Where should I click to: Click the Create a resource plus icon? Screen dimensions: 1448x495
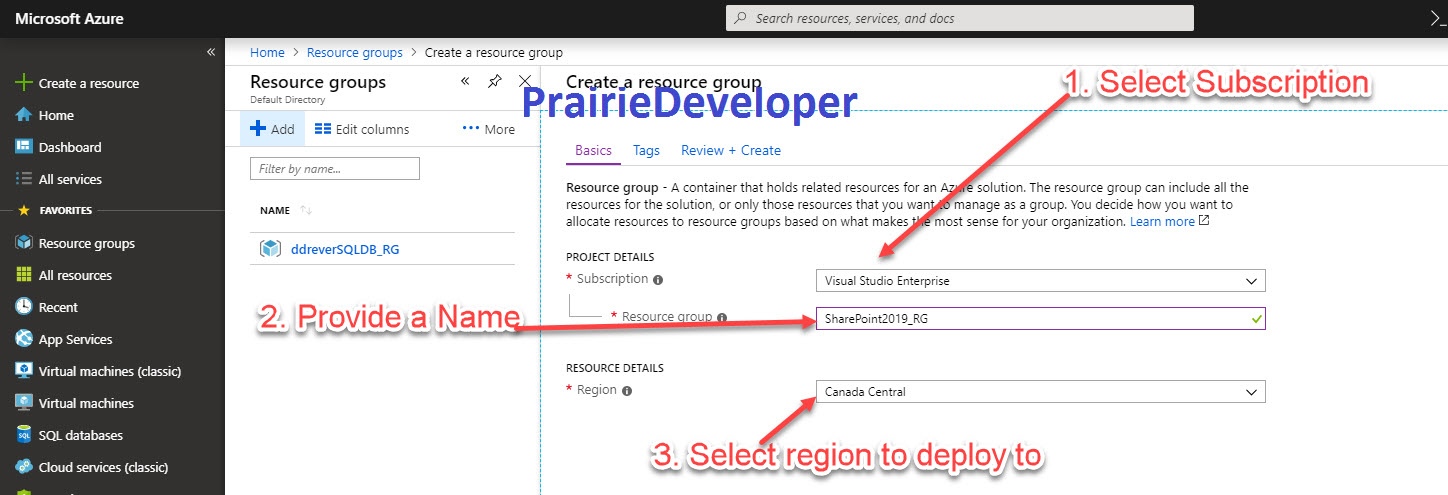point(24,83)
